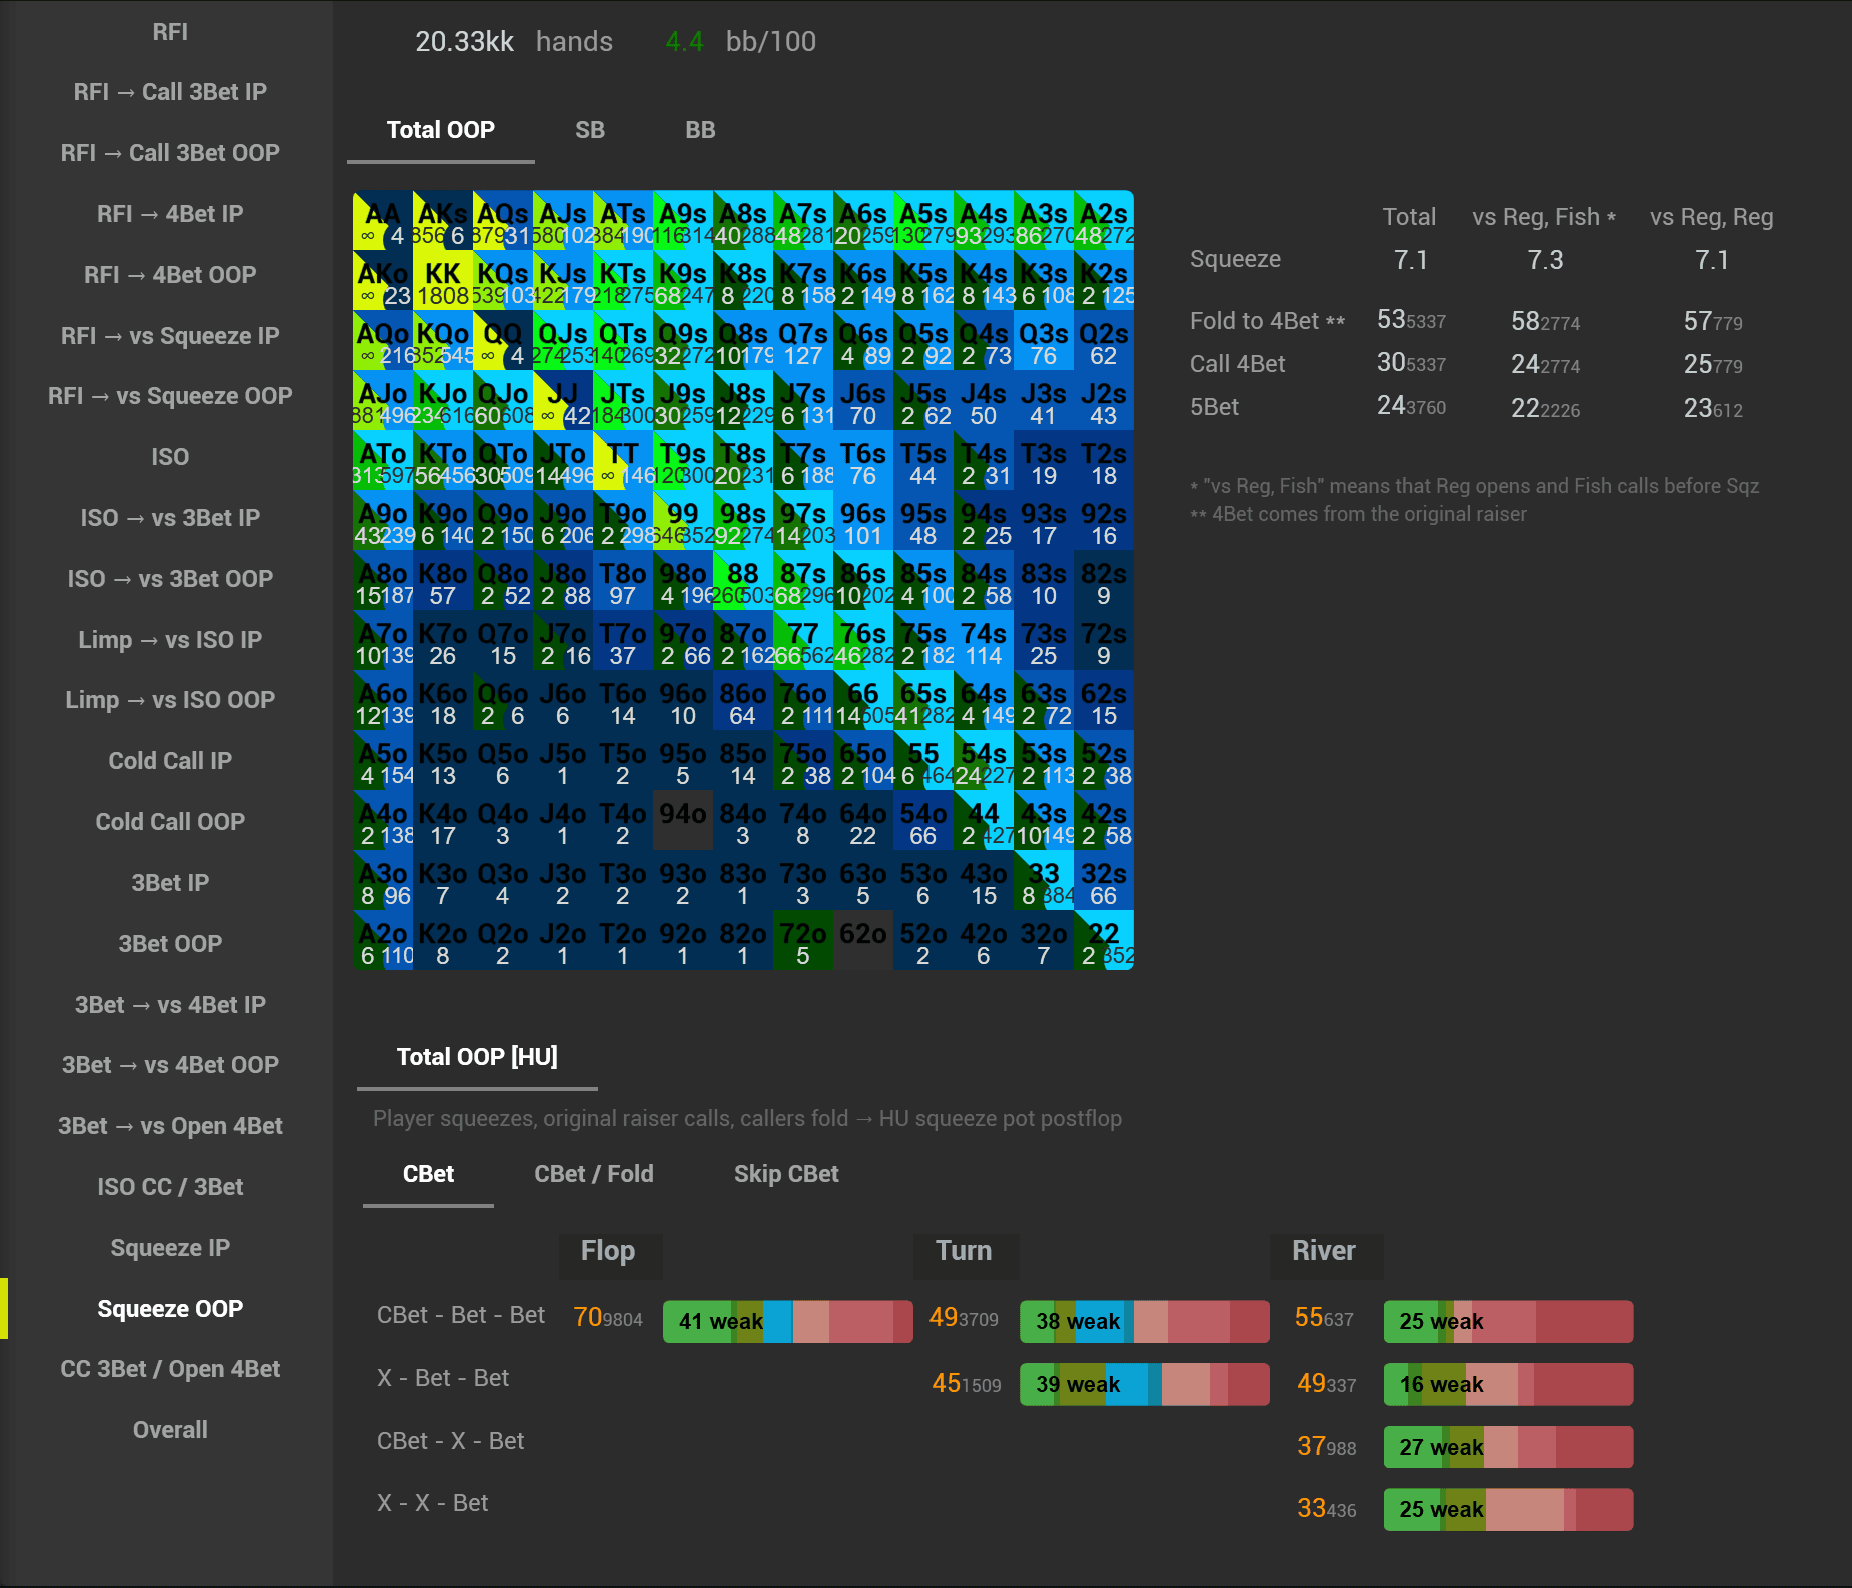The image size is (1852, 1588).
Task: Switch to Skip CBet tab
Action: click(786, 1174)
